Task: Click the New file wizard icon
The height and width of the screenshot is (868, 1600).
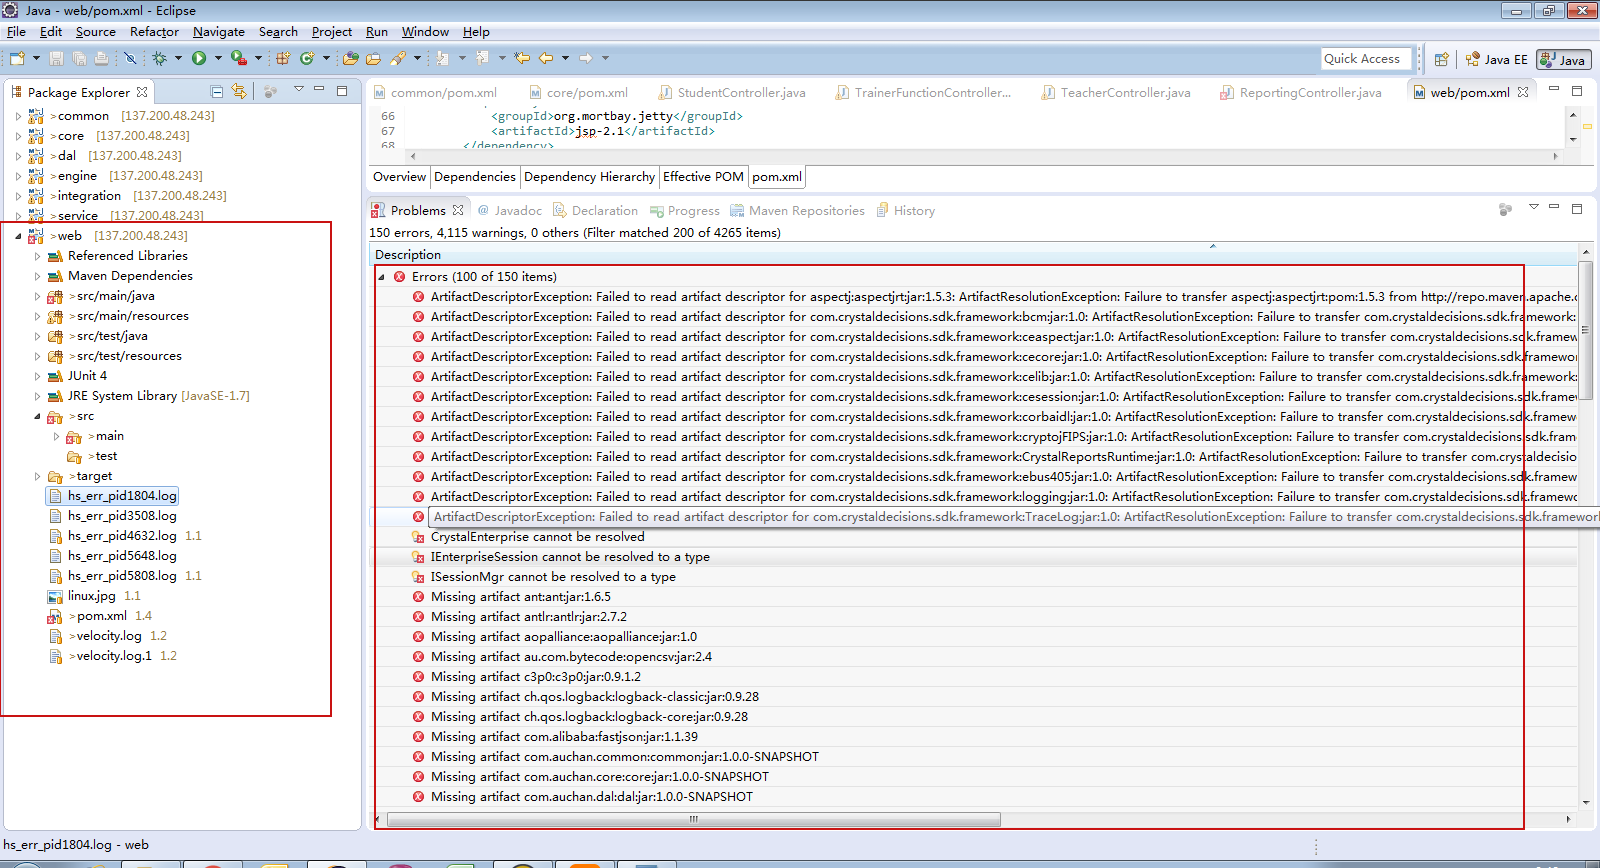Action: tap(17, 59)
